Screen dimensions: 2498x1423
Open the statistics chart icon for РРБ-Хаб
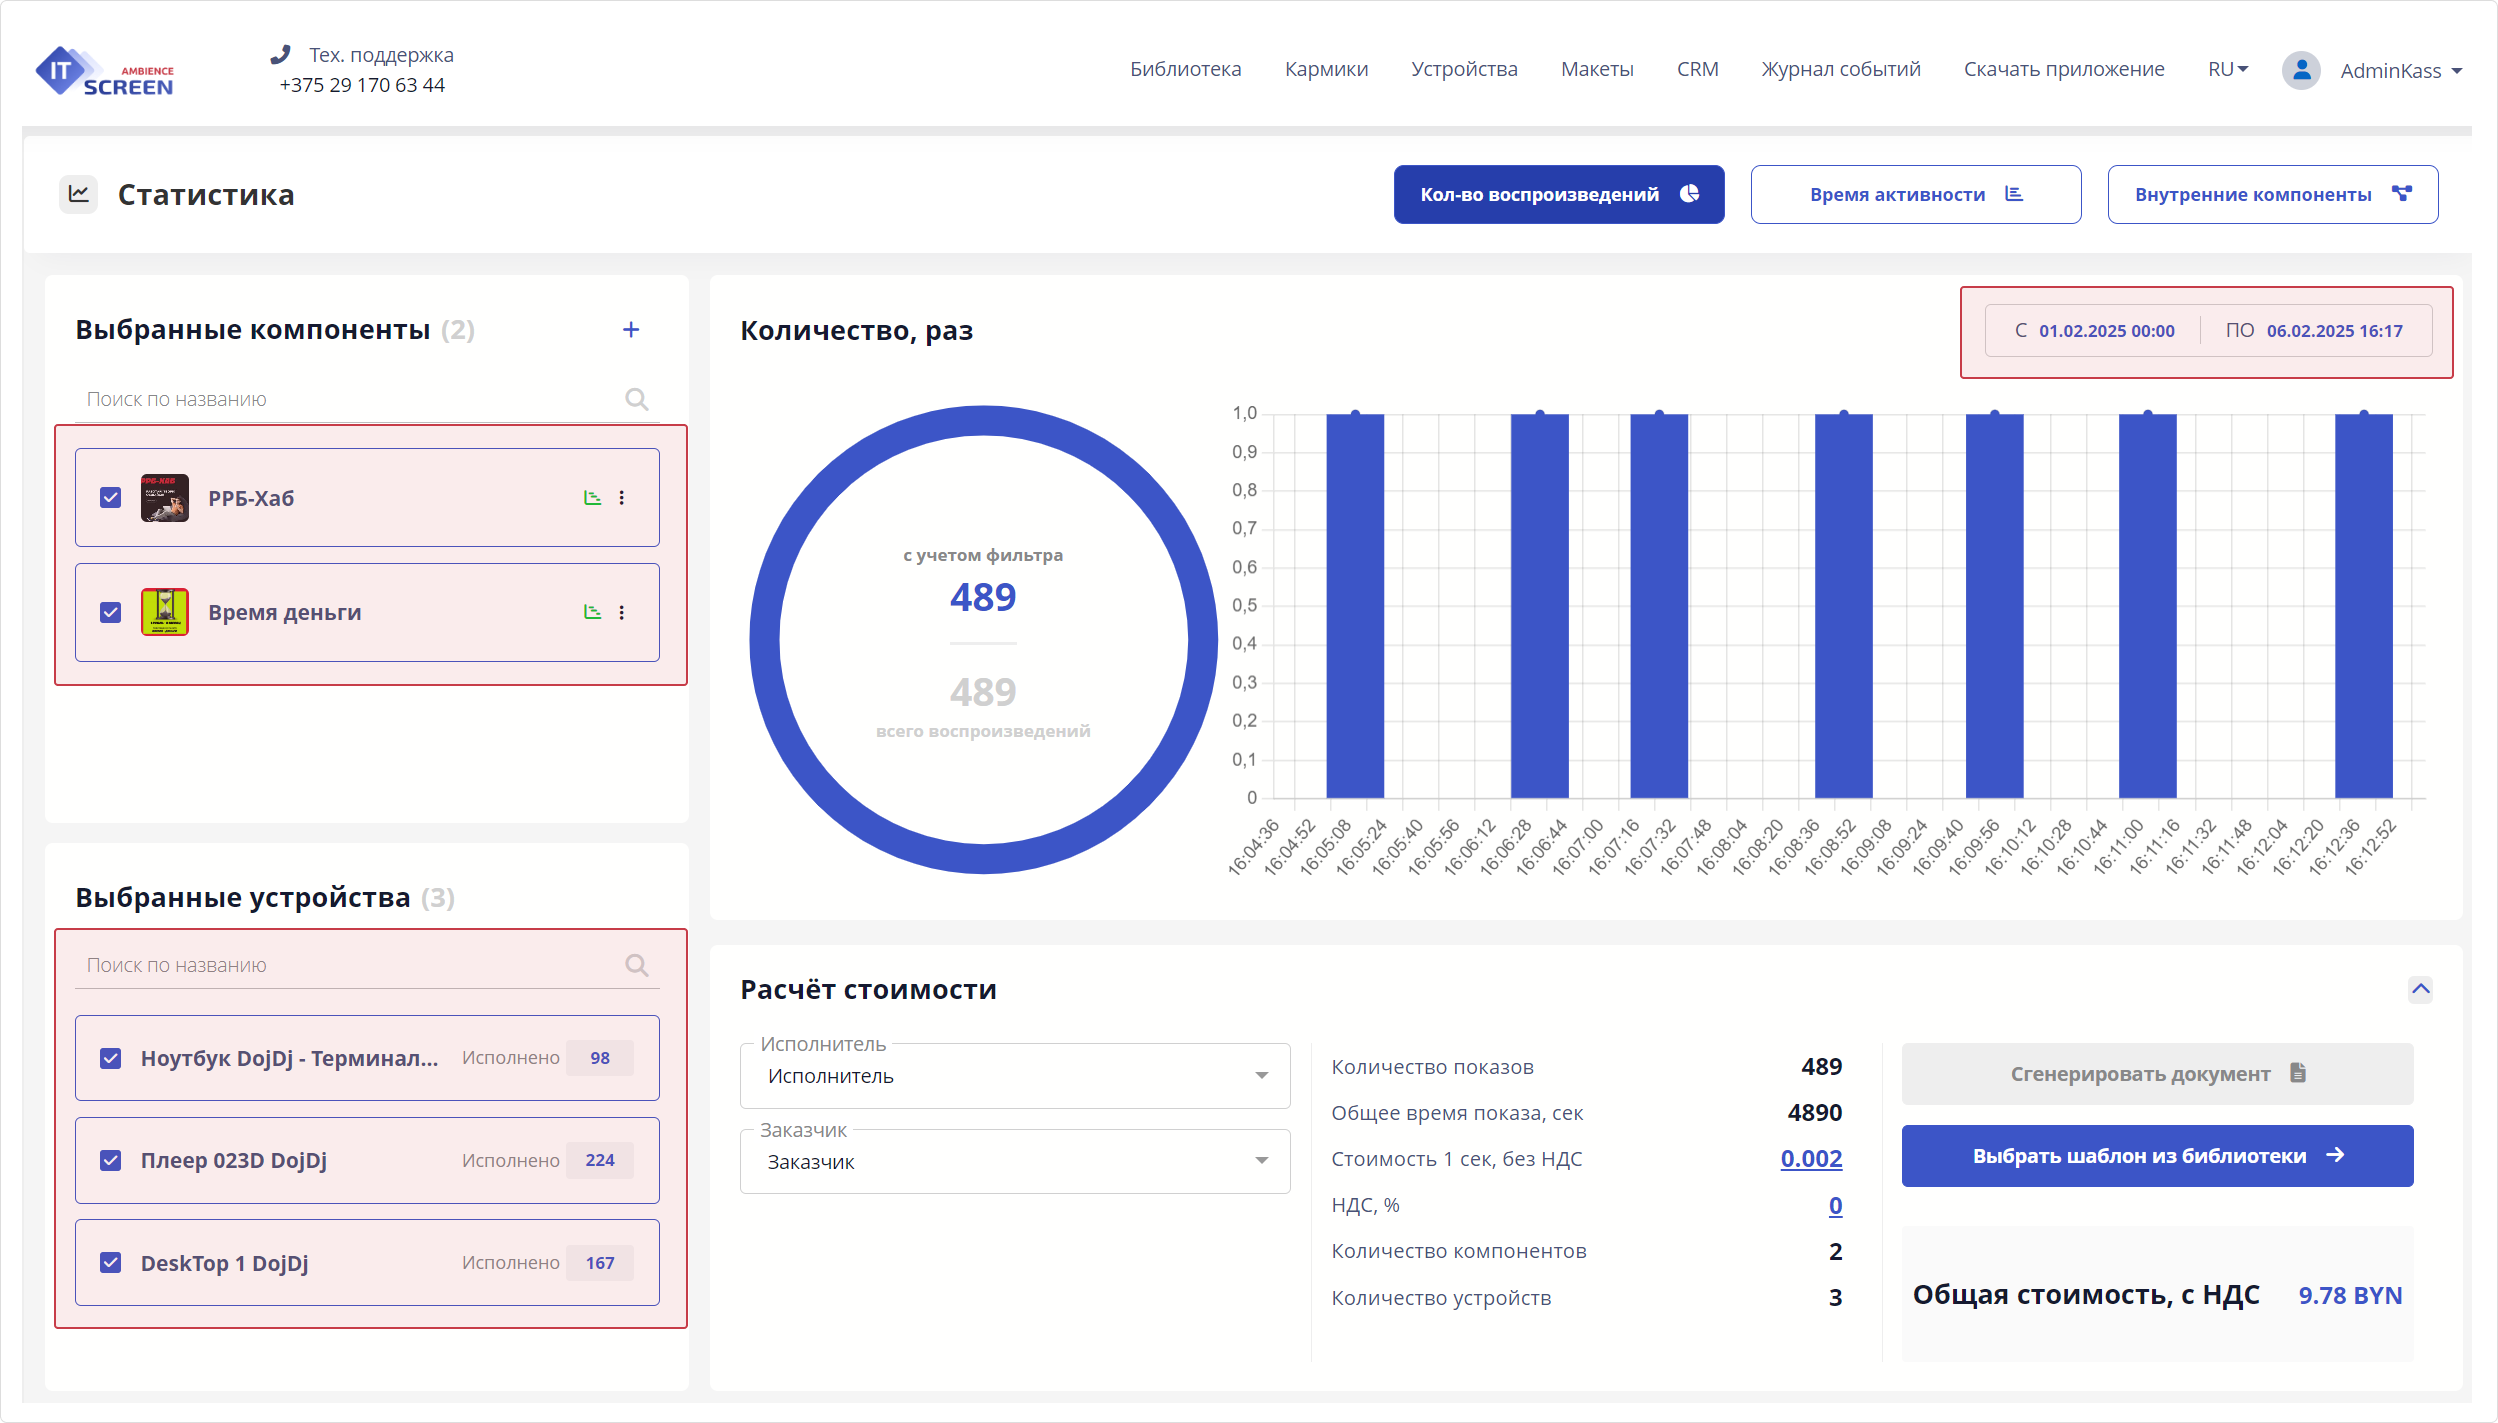[x=593, y=497]
